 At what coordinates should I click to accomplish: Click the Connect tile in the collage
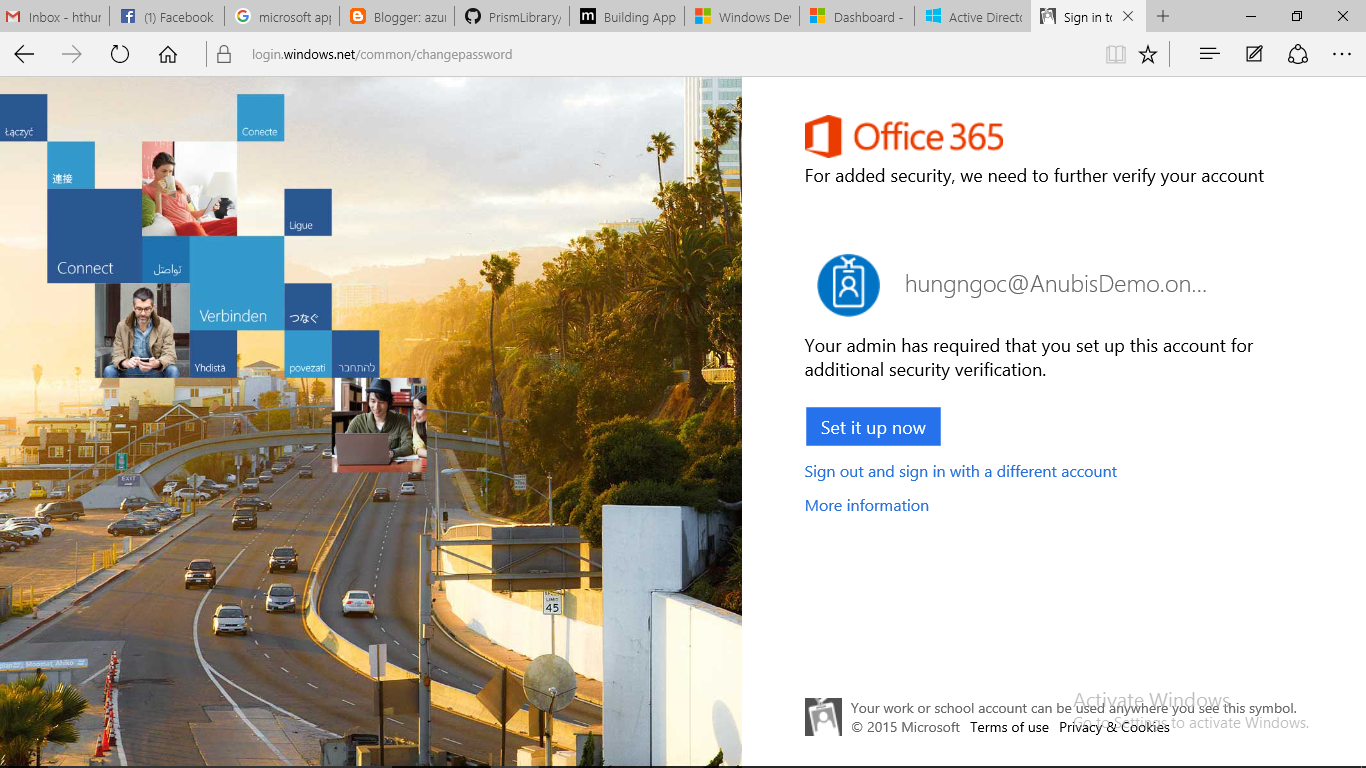pyautogui.click(x=94, y=236)
